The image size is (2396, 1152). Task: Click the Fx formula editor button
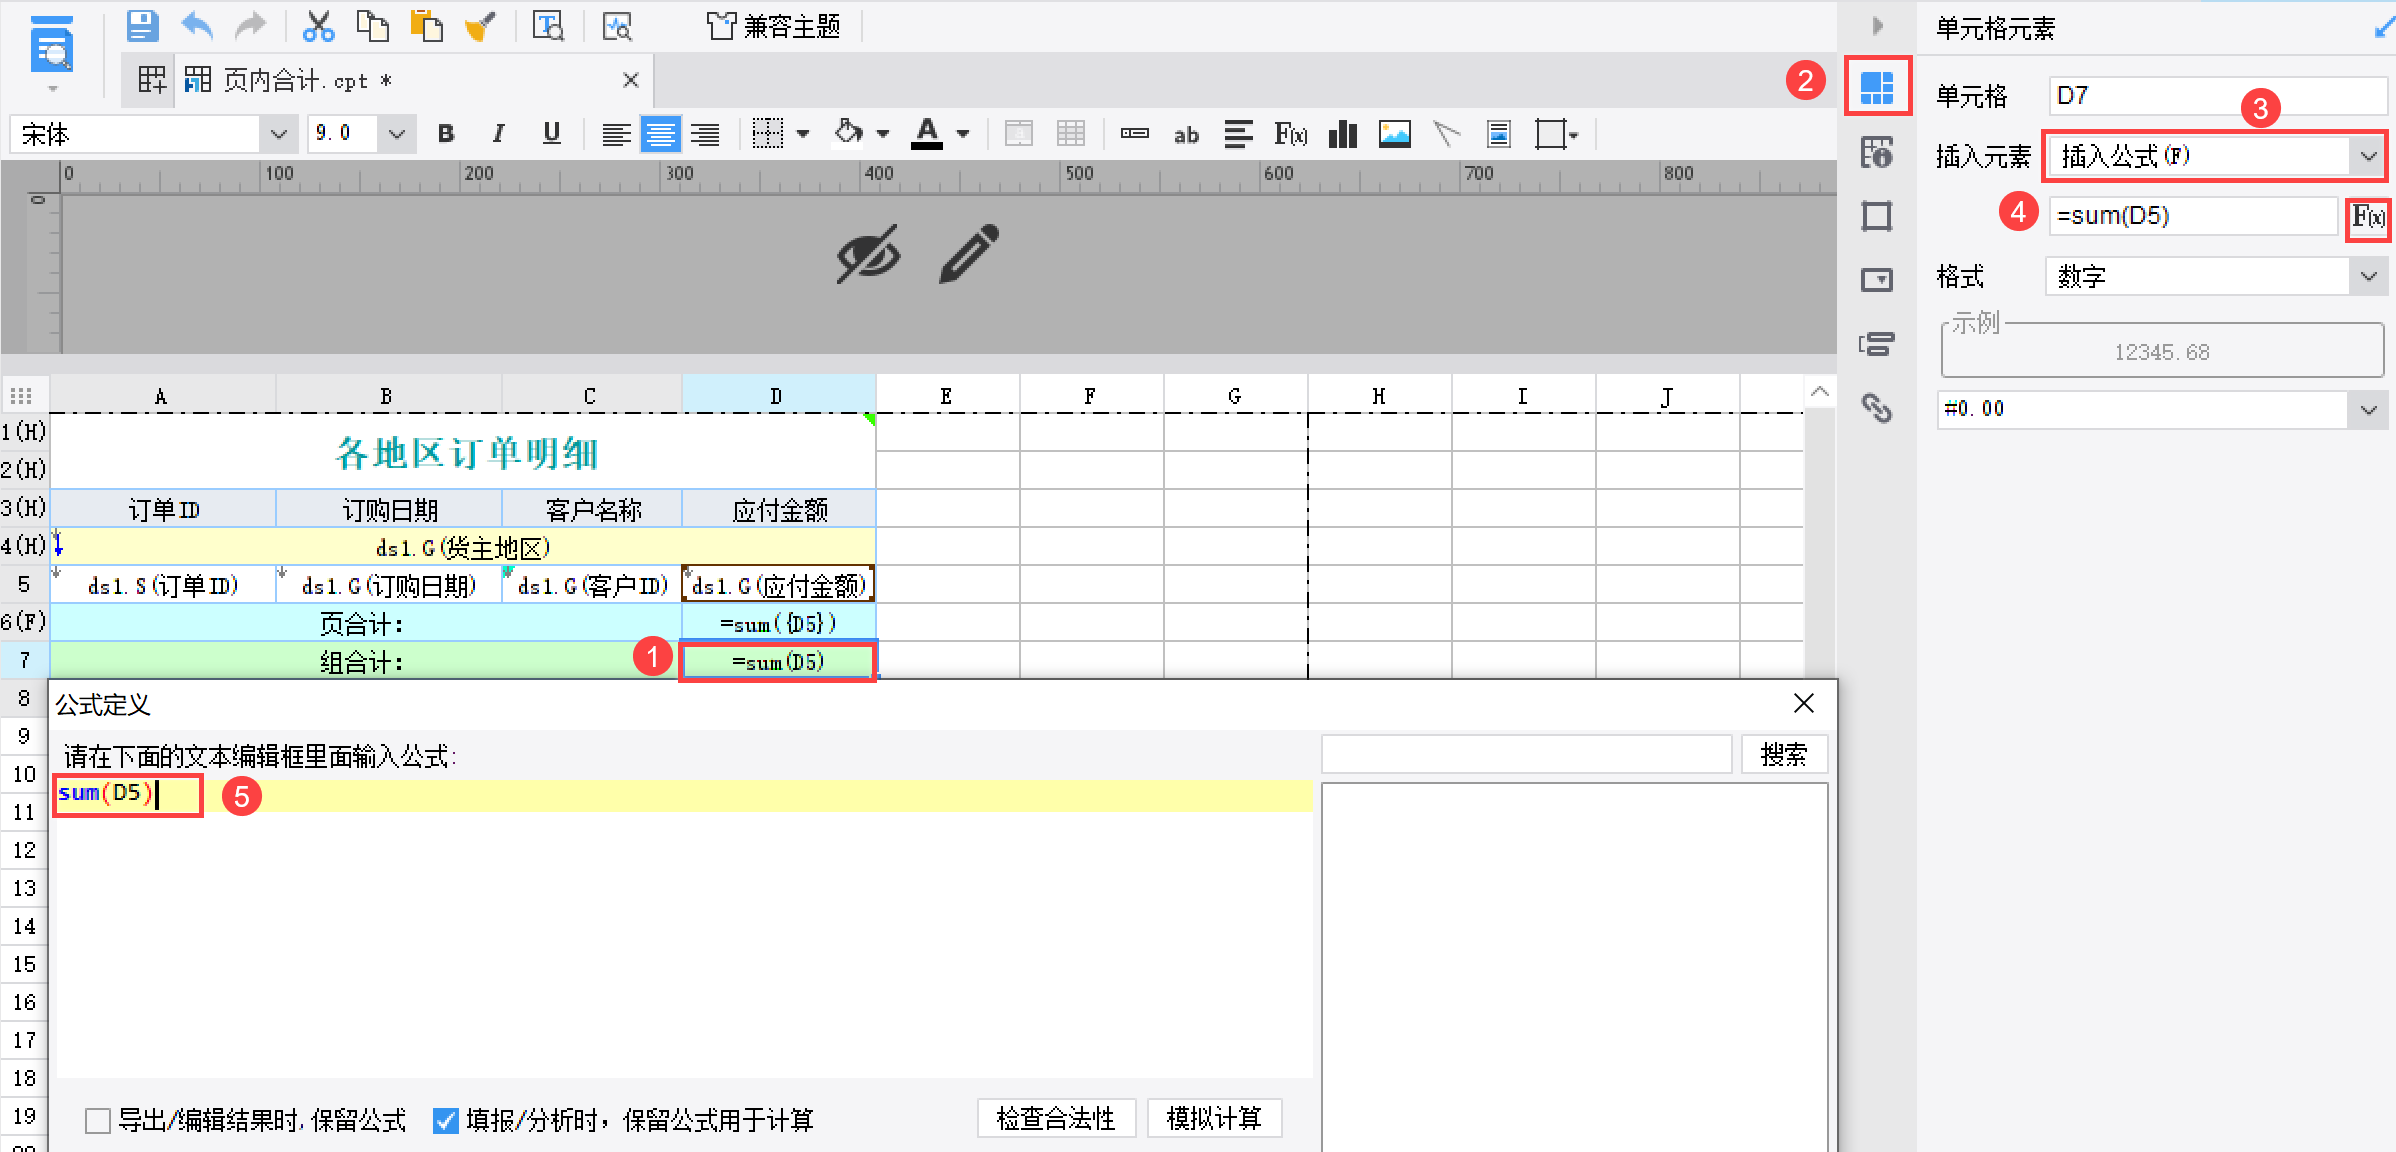click(2367, 217)
